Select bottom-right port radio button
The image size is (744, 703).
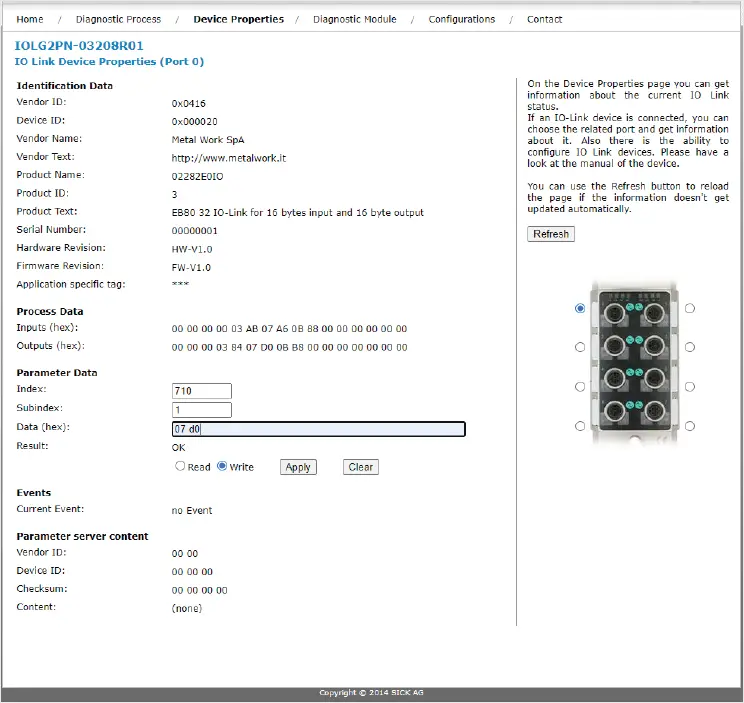pos(690,426)
